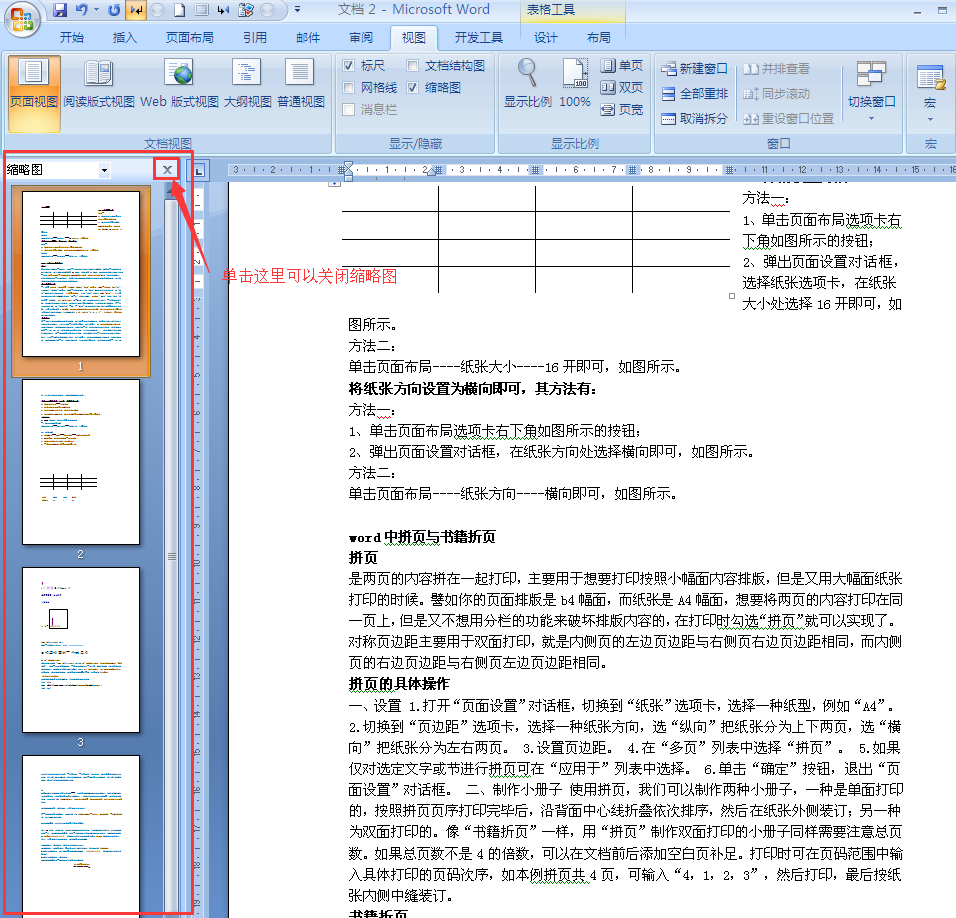Open the 引用 References tab
Screen dimensions: 956x918
click(x=255, y=38)
